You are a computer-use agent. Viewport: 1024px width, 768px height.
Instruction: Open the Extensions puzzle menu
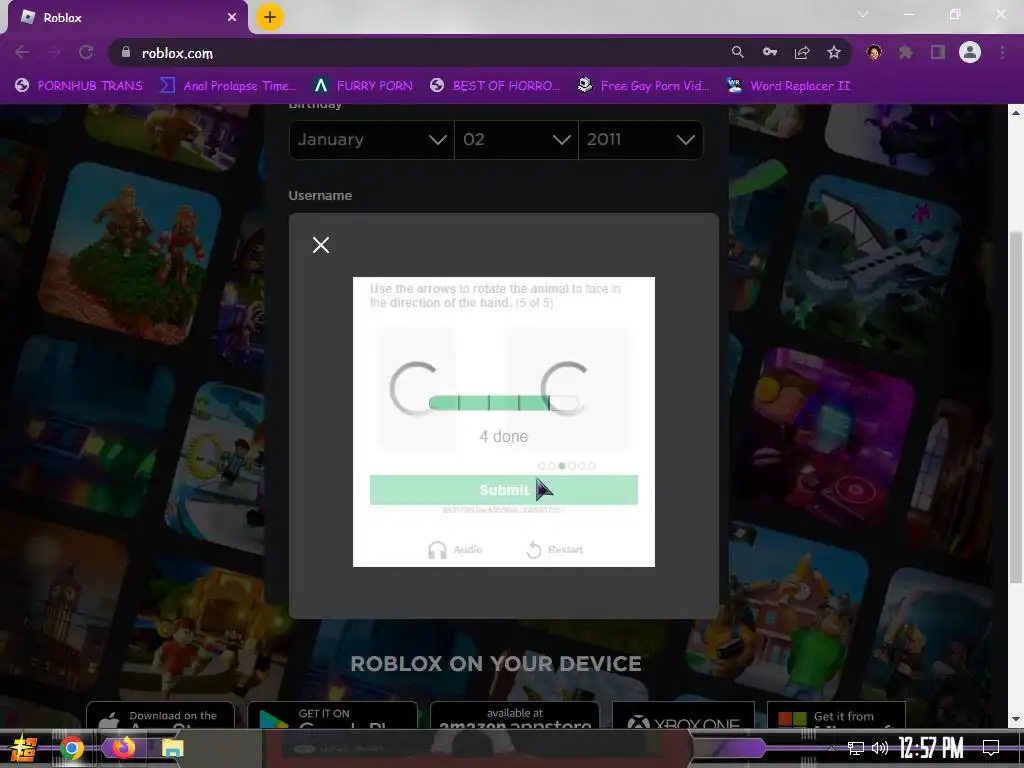tap(905, 52)
